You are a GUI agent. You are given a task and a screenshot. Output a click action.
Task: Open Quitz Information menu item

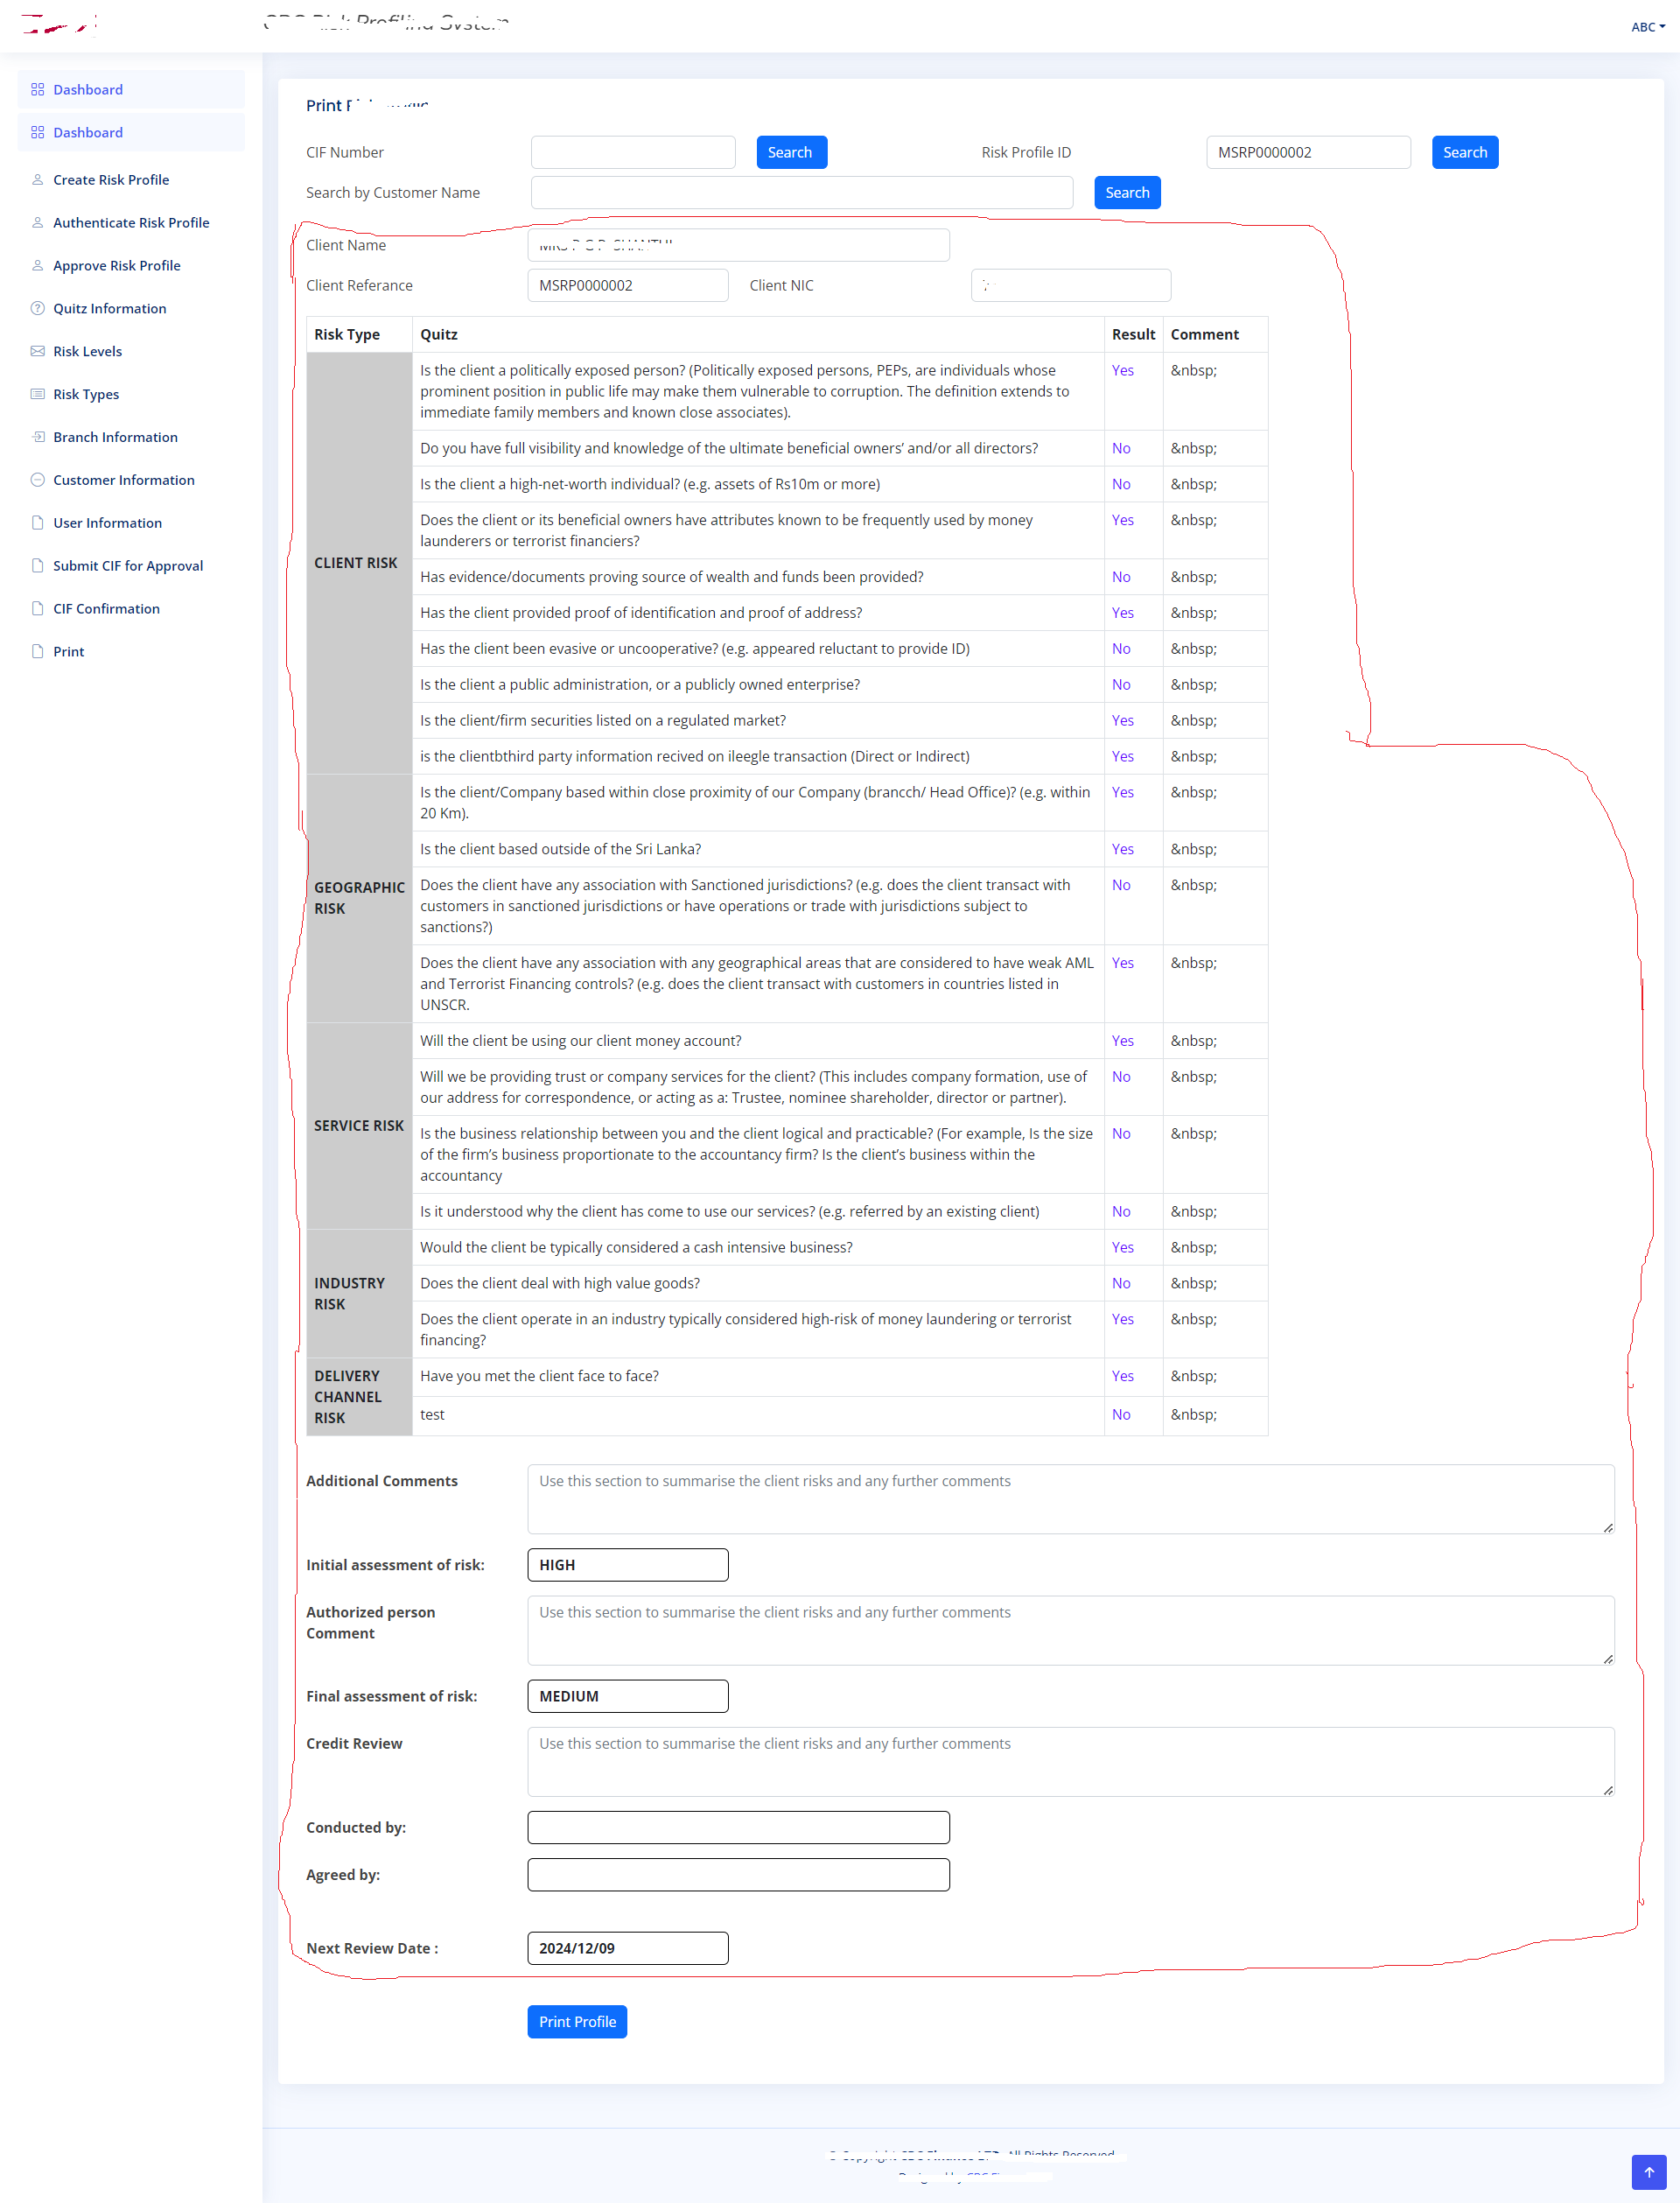click(x=131, y=308)
